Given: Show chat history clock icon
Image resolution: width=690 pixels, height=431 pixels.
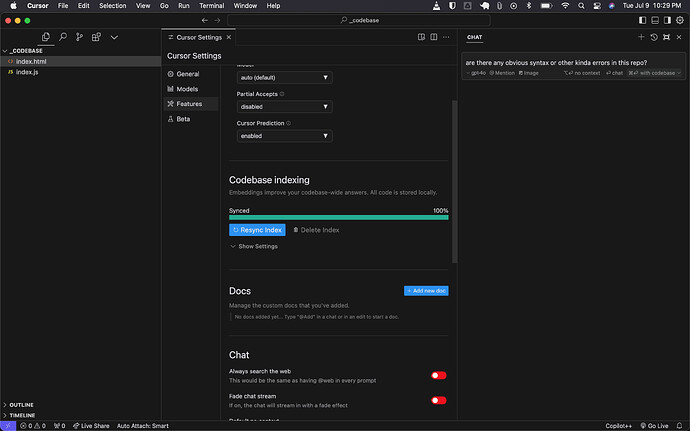Looking at the screenshot, I should (654, 37).
